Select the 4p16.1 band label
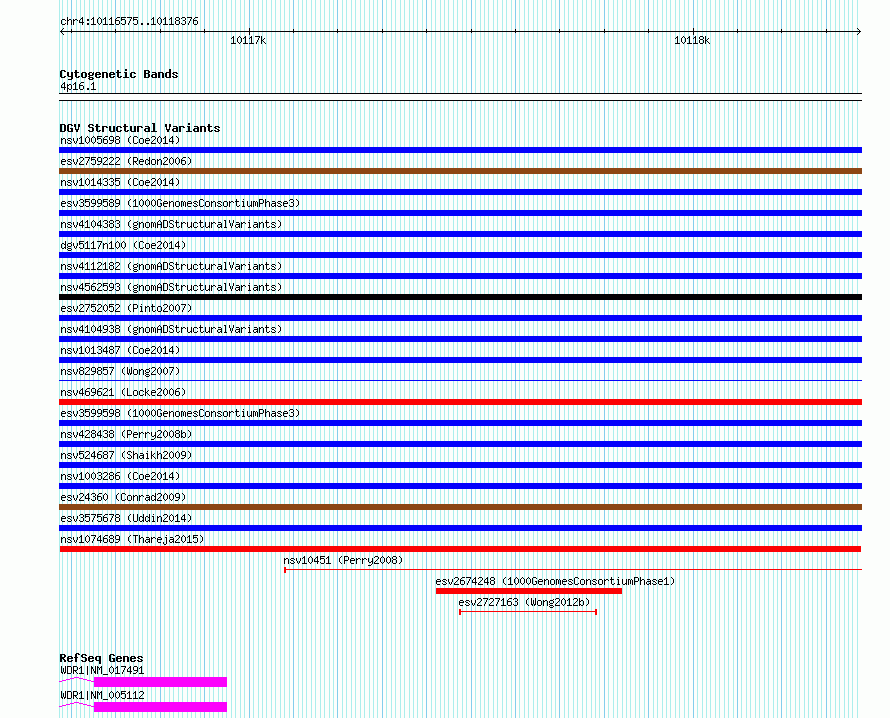890x718 pixels. coord(78,87)
